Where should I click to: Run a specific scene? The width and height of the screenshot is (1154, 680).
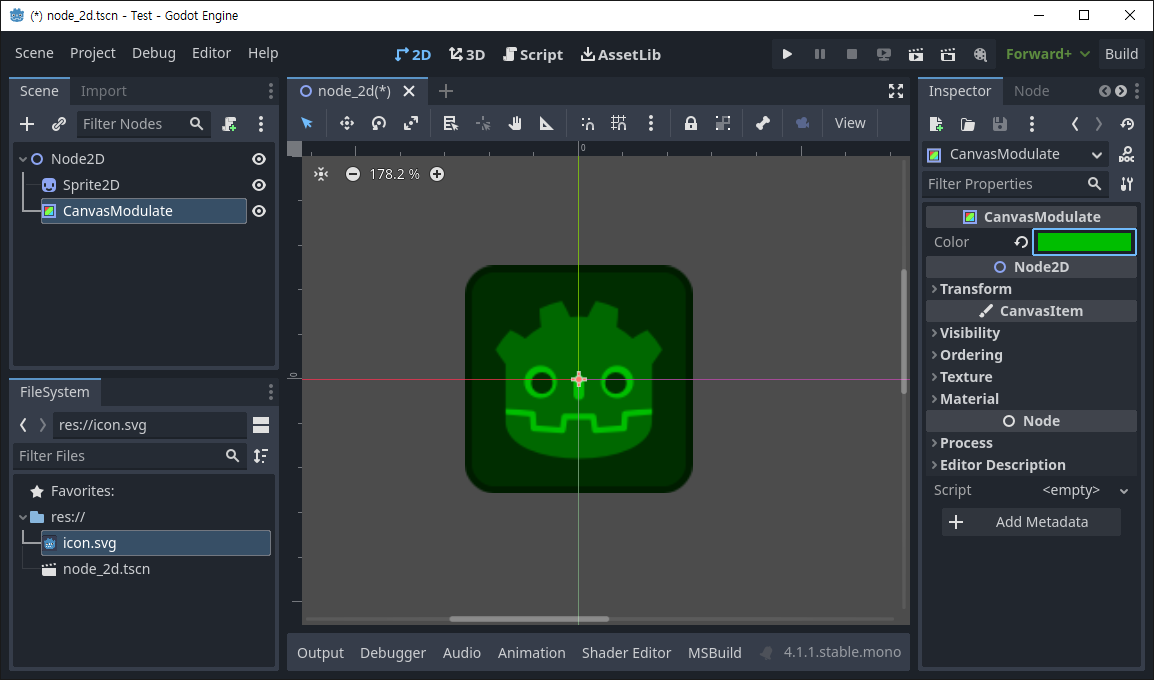[x=948, y=54]
